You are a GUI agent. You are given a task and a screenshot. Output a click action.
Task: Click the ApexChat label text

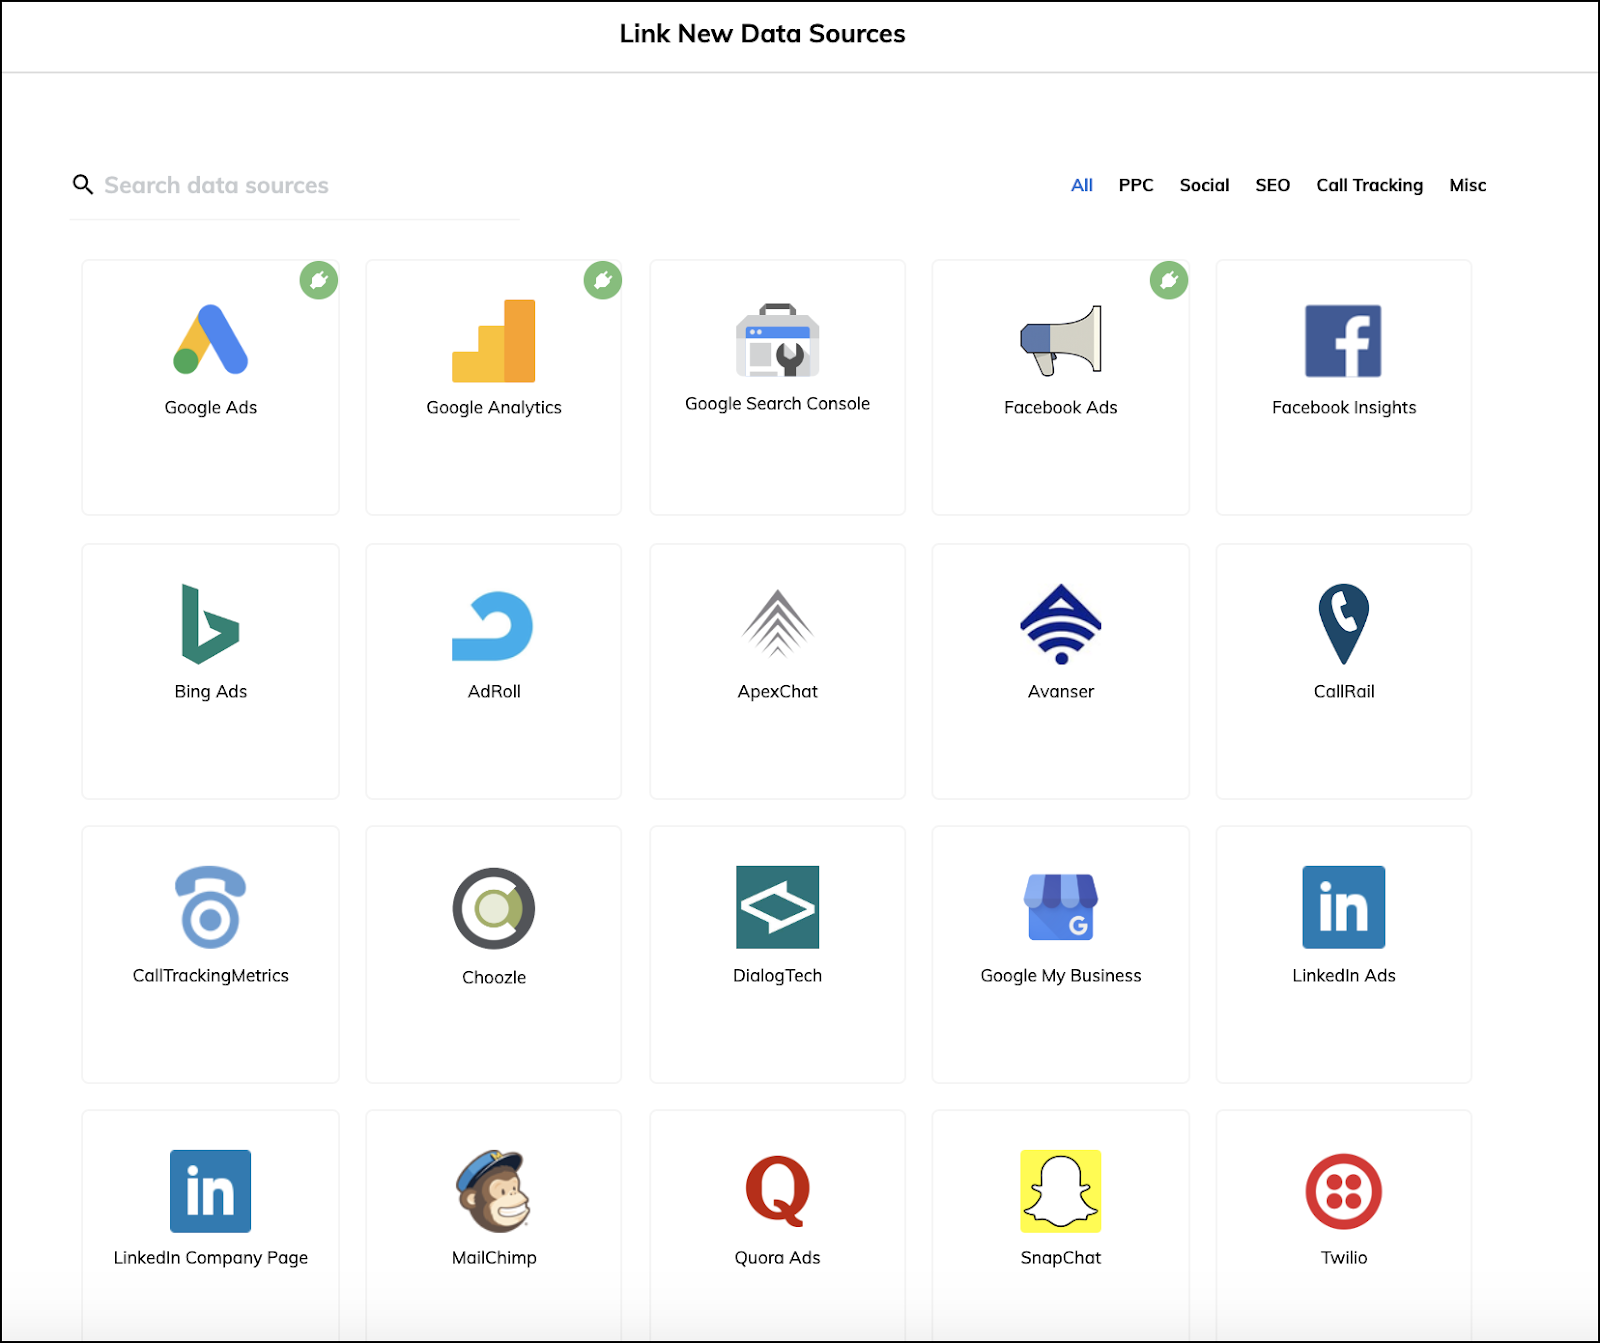[x=777, y=691]
